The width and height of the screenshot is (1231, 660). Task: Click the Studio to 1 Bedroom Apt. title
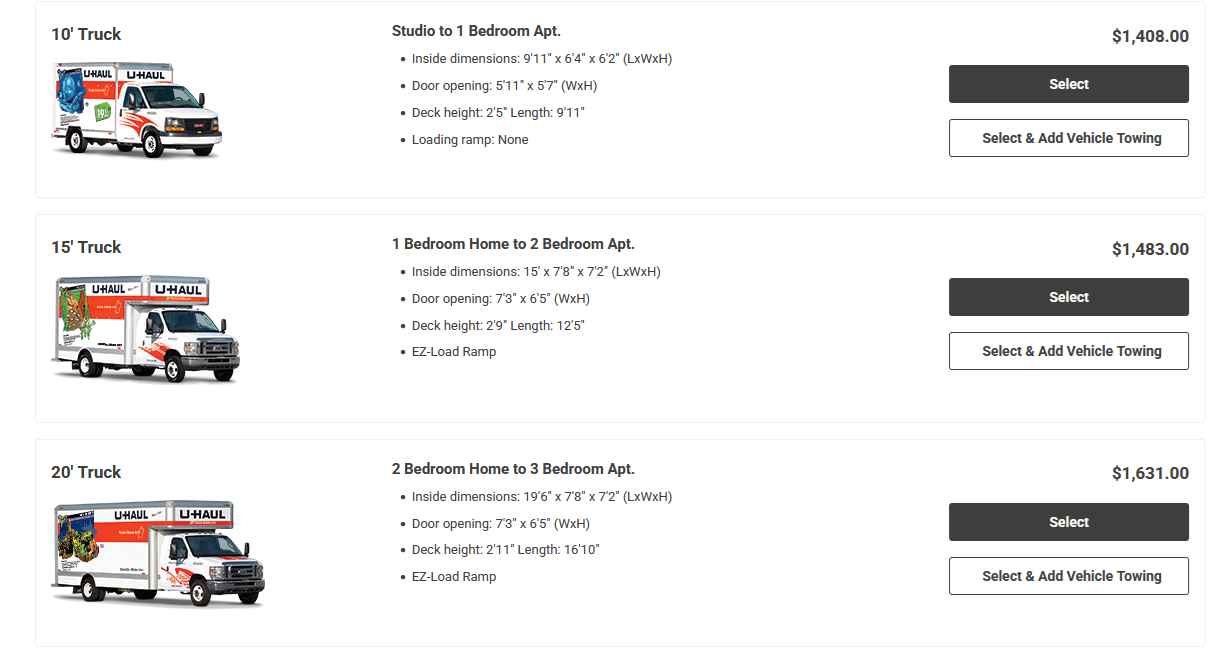coord(476,31)
